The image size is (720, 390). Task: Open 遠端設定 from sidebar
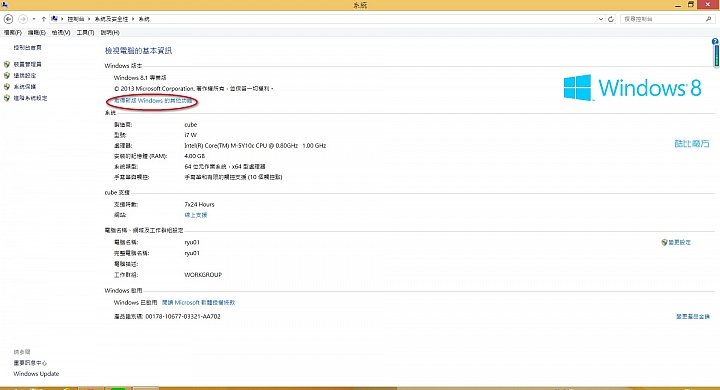click(x=25, y=75)
